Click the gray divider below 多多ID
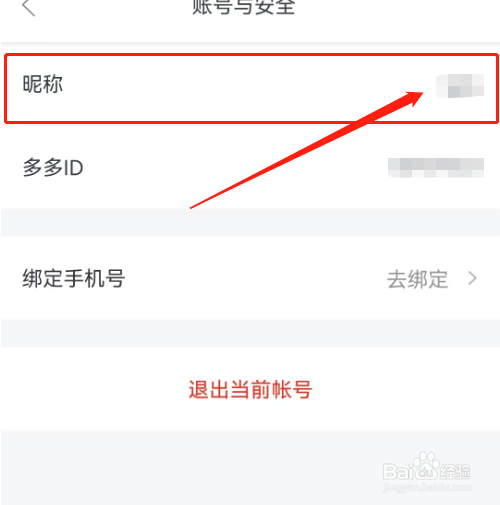The image size is (500, 505). click(250, 222)
